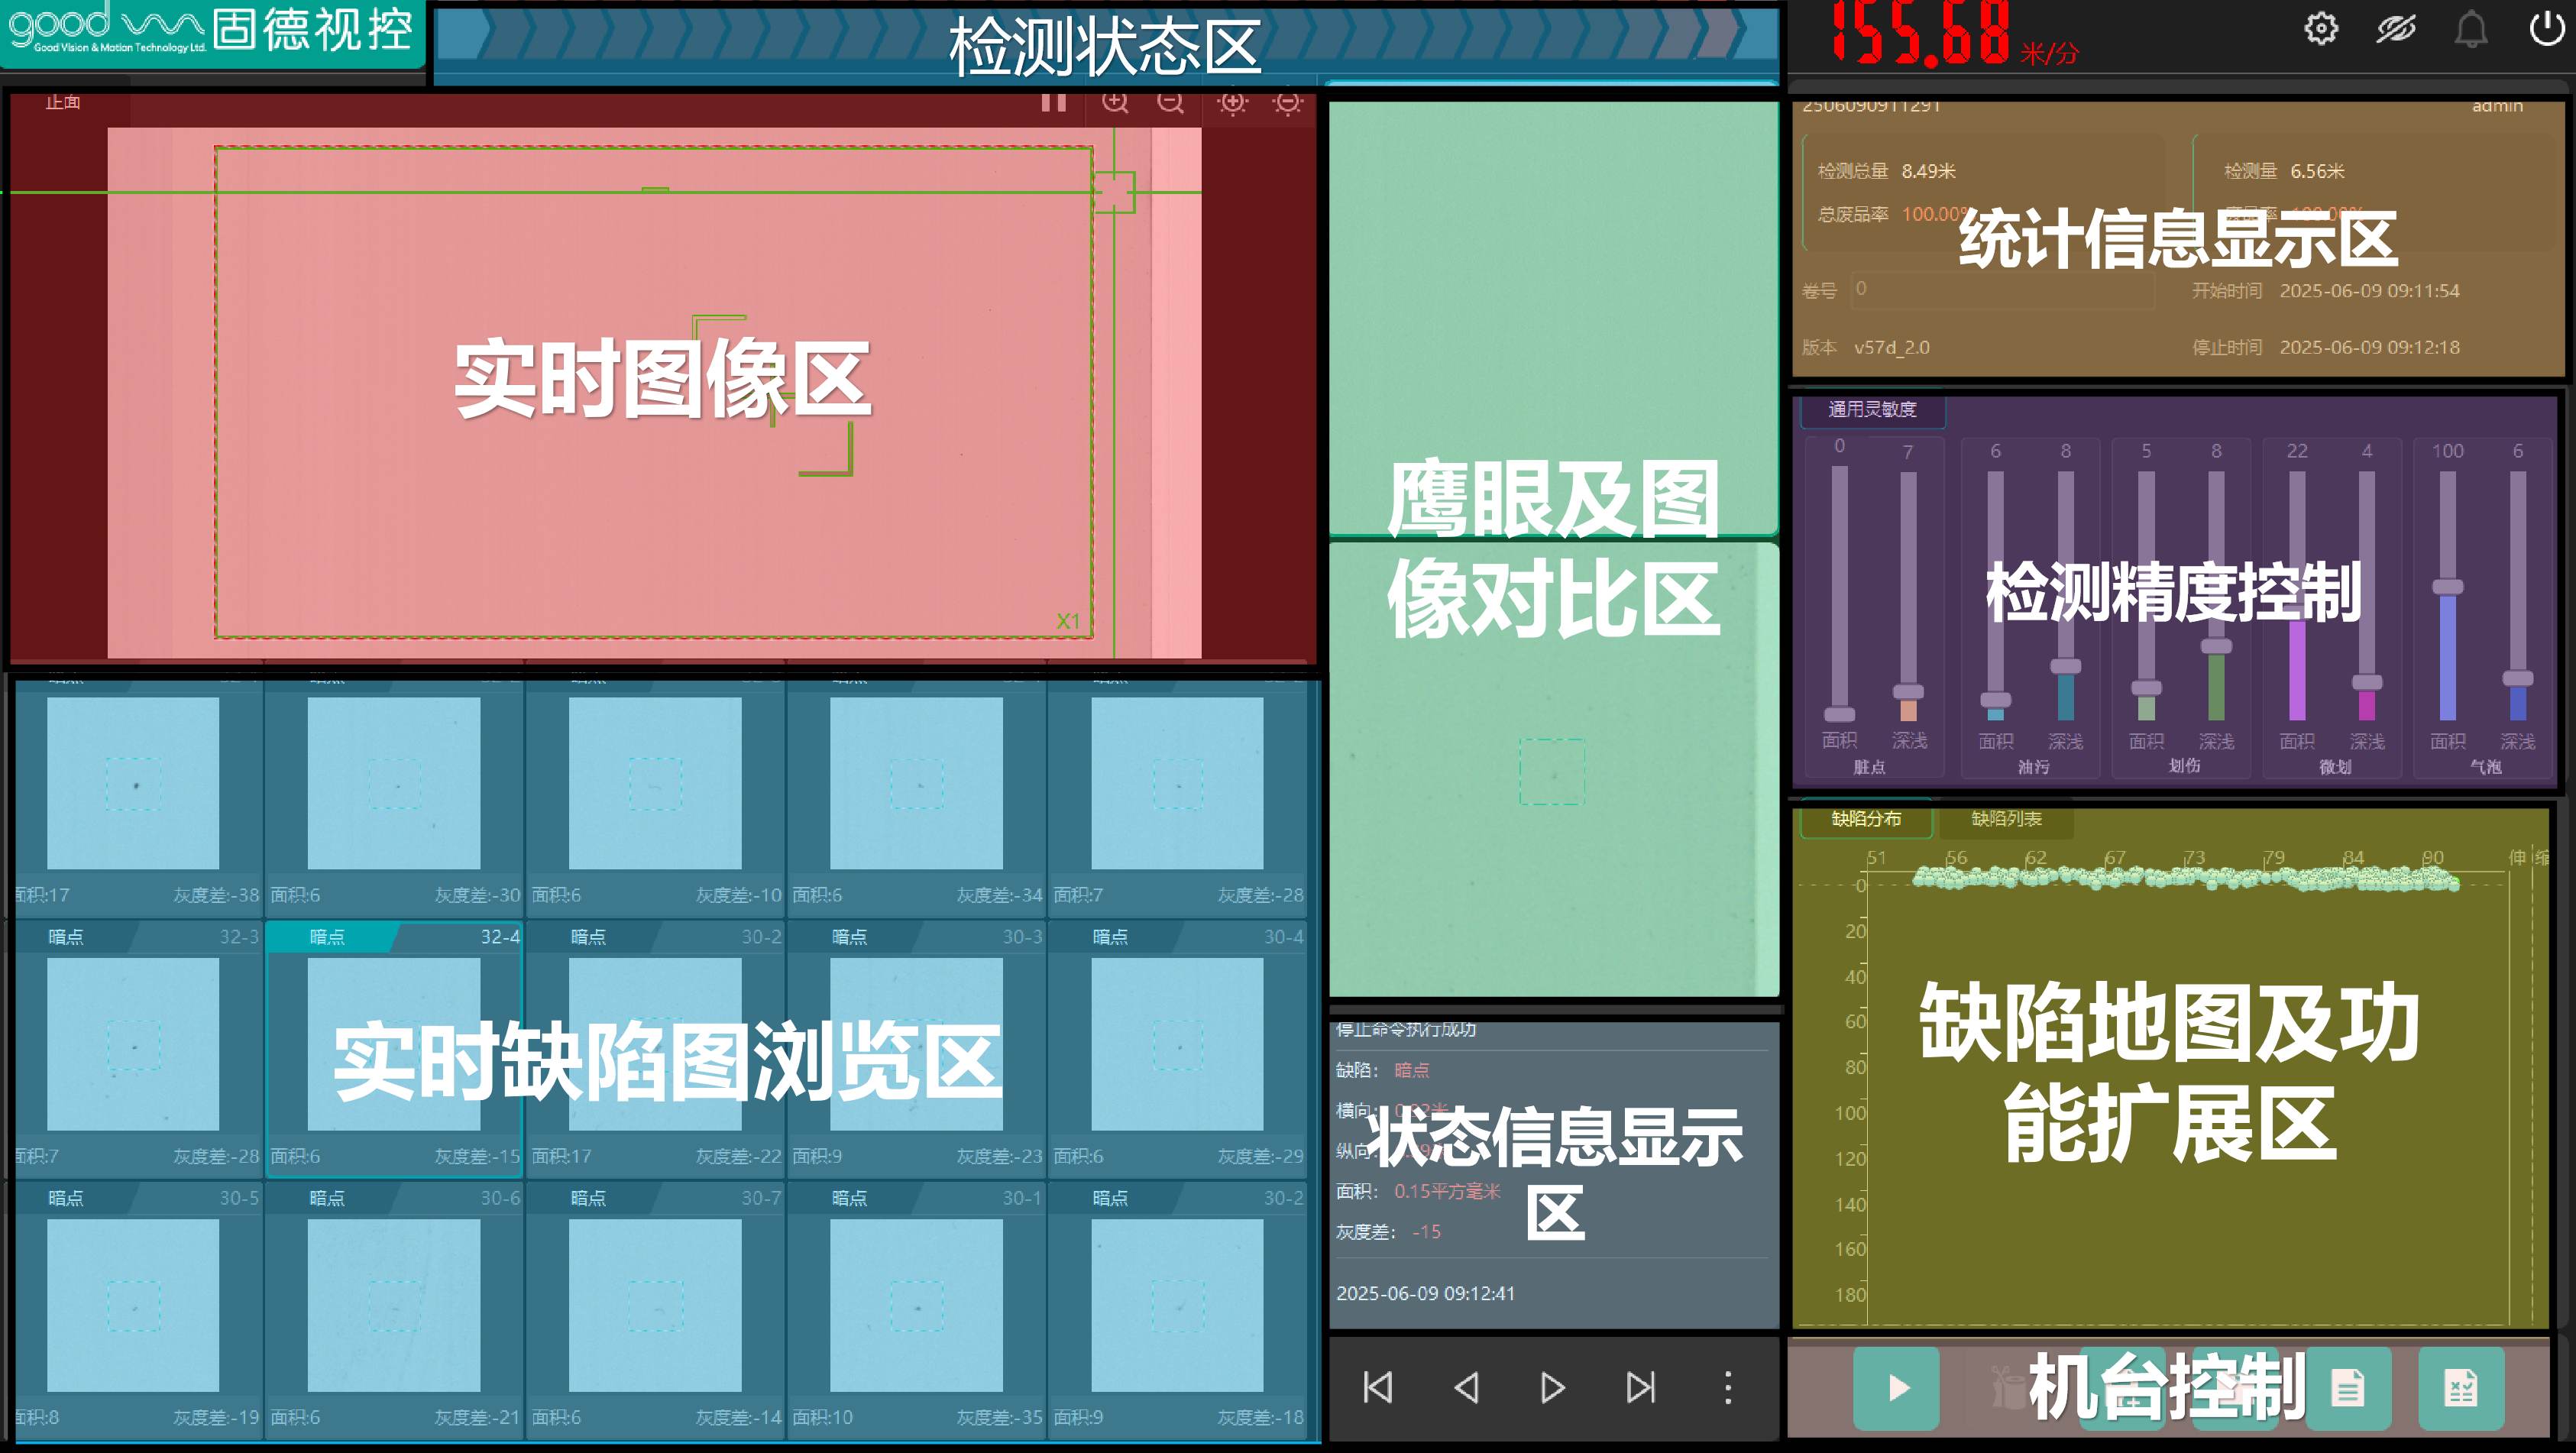
Task: Zoom in on the live image
Action: pos(1114,102)
